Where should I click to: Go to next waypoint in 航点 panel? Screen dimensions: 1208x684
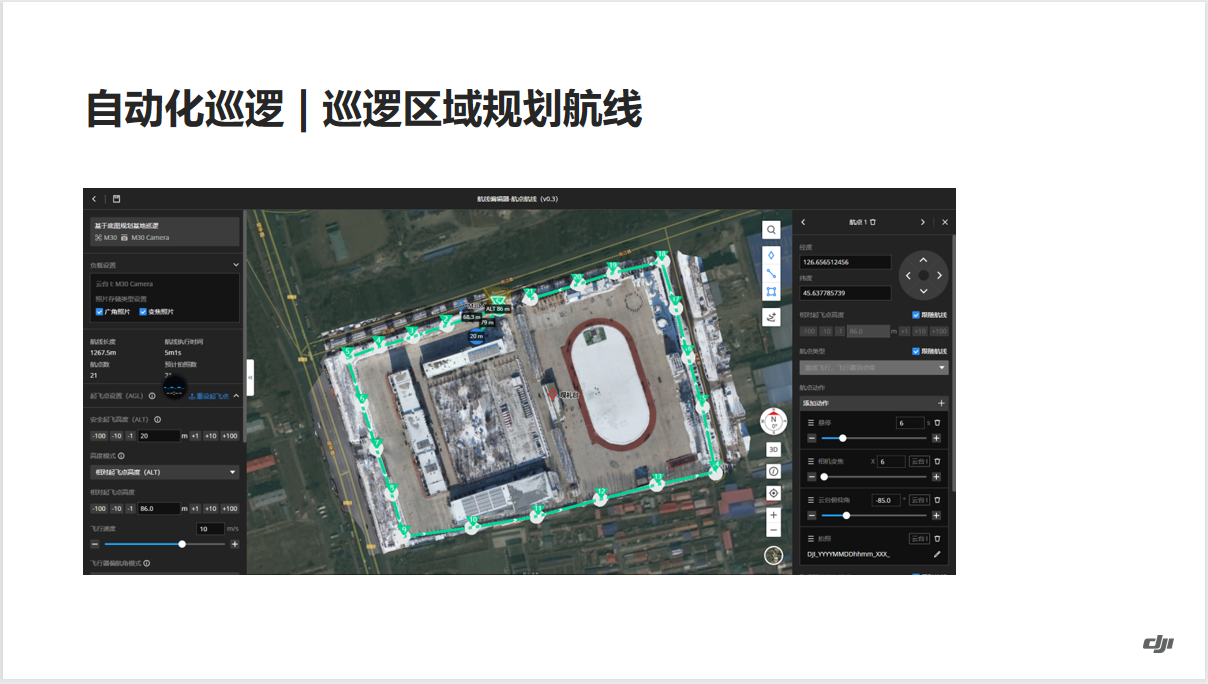[x=922, y=222]
